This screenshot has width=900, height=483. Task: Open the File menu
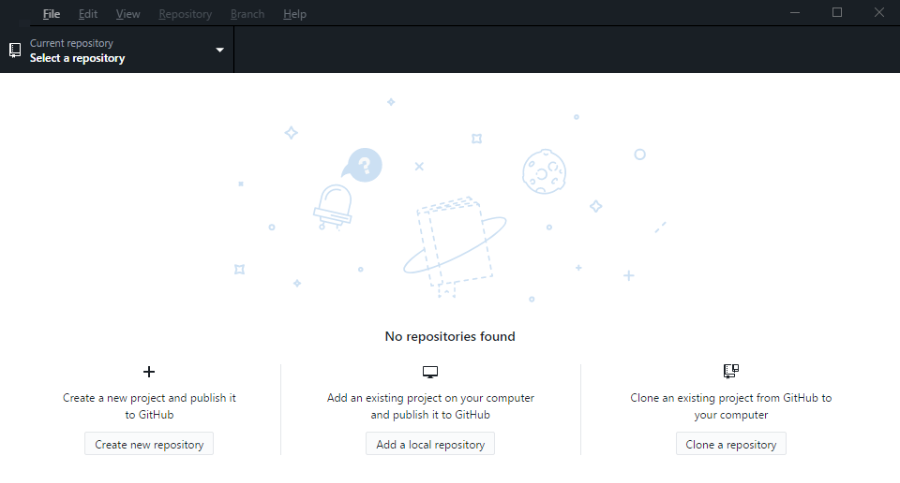click(x=51, y=14)
